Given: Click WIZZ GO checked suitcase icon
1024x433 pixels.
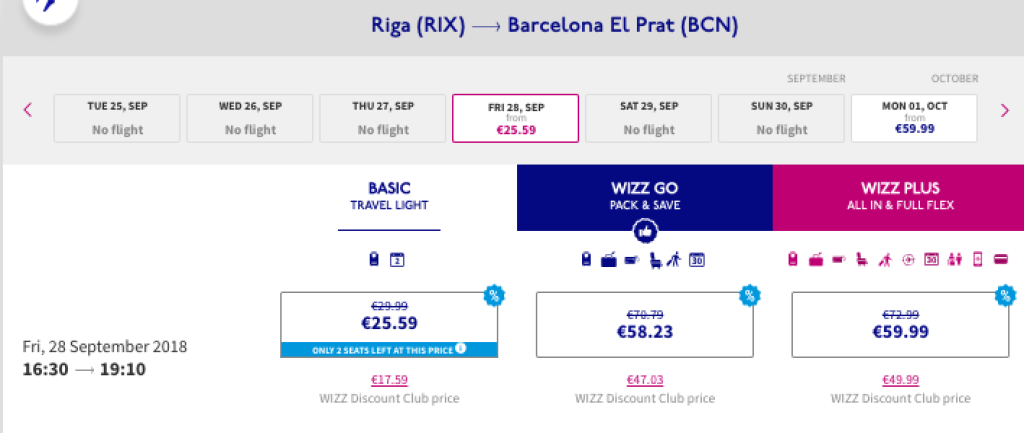Looking at the screenshot, I should point(608,261).
